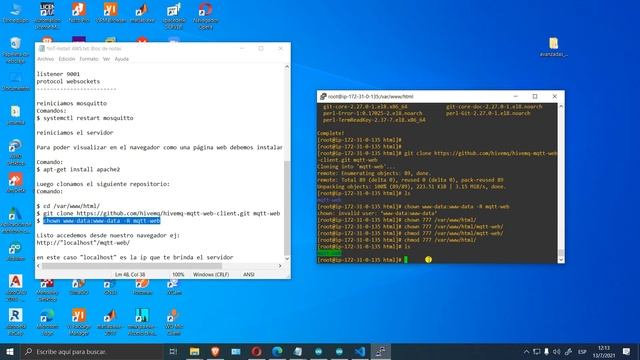The image size is (640, 360).
Task: Open the clock and date flyout
Action: tap(604, 351)
